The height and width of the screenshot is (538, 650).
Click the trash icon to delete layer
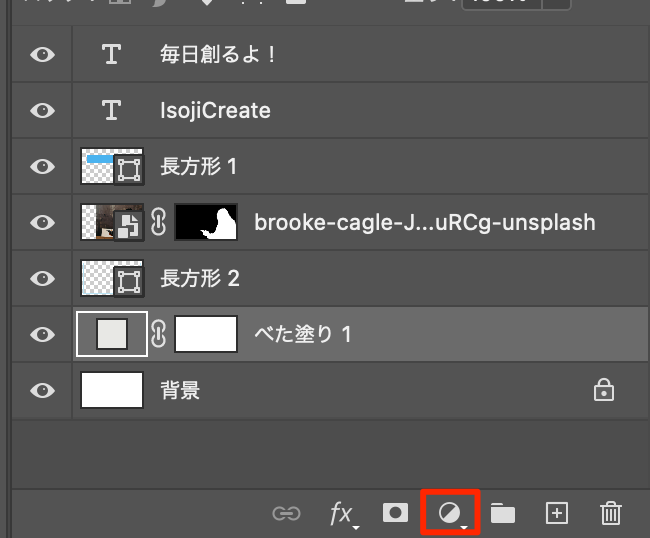click(610, 513)
